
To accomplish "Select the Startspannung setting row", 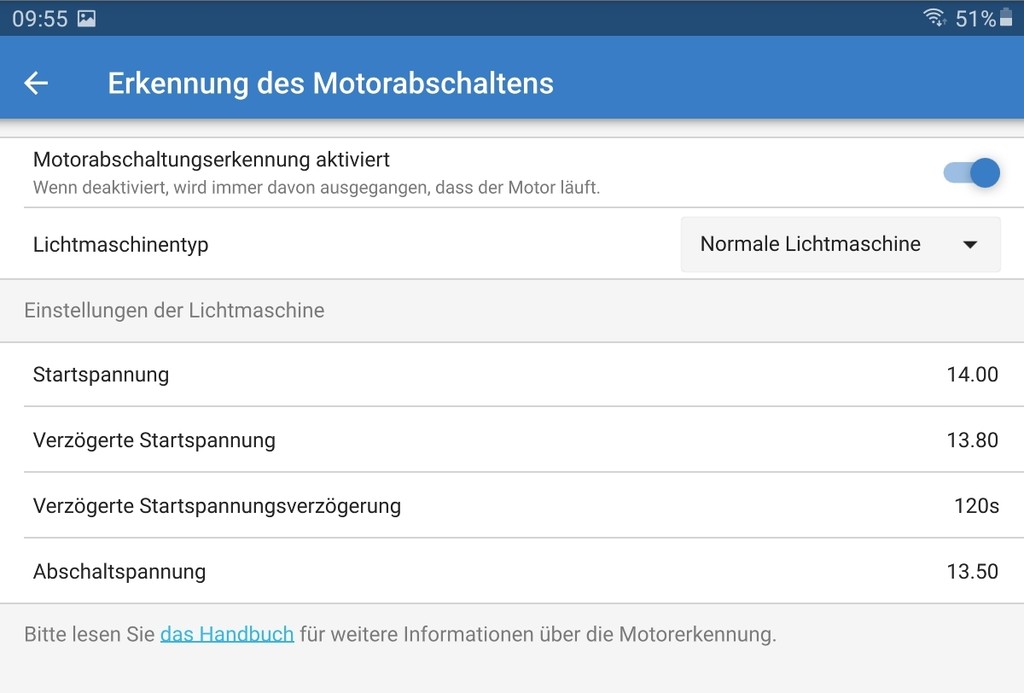I will pos(512,374).
